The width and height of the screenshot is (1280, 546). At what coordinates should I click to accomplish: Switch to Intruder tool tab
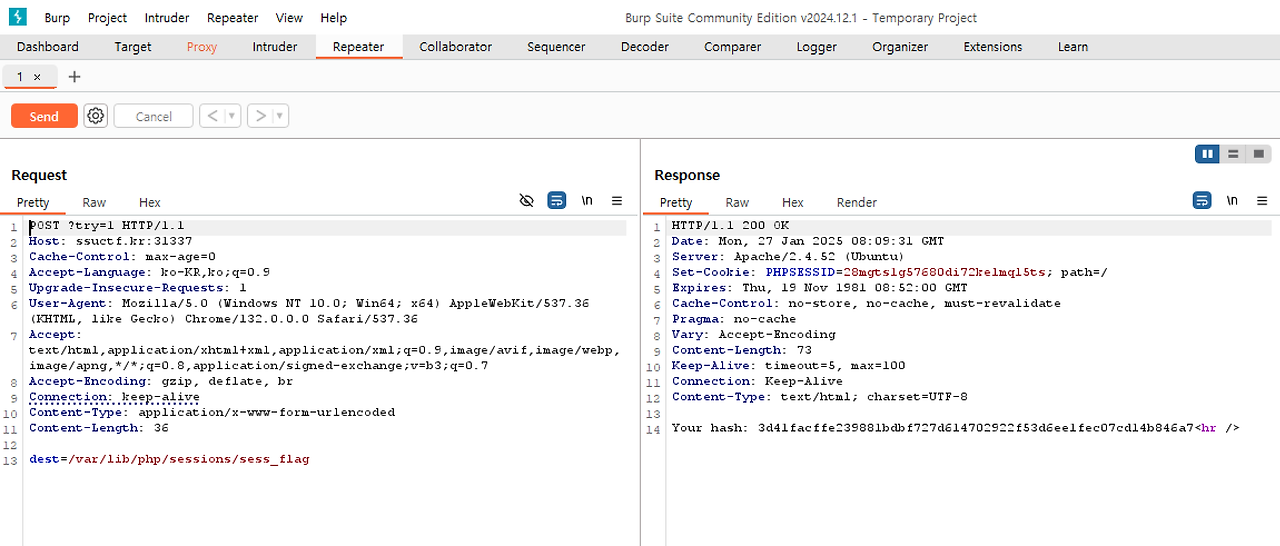point(275,47)
